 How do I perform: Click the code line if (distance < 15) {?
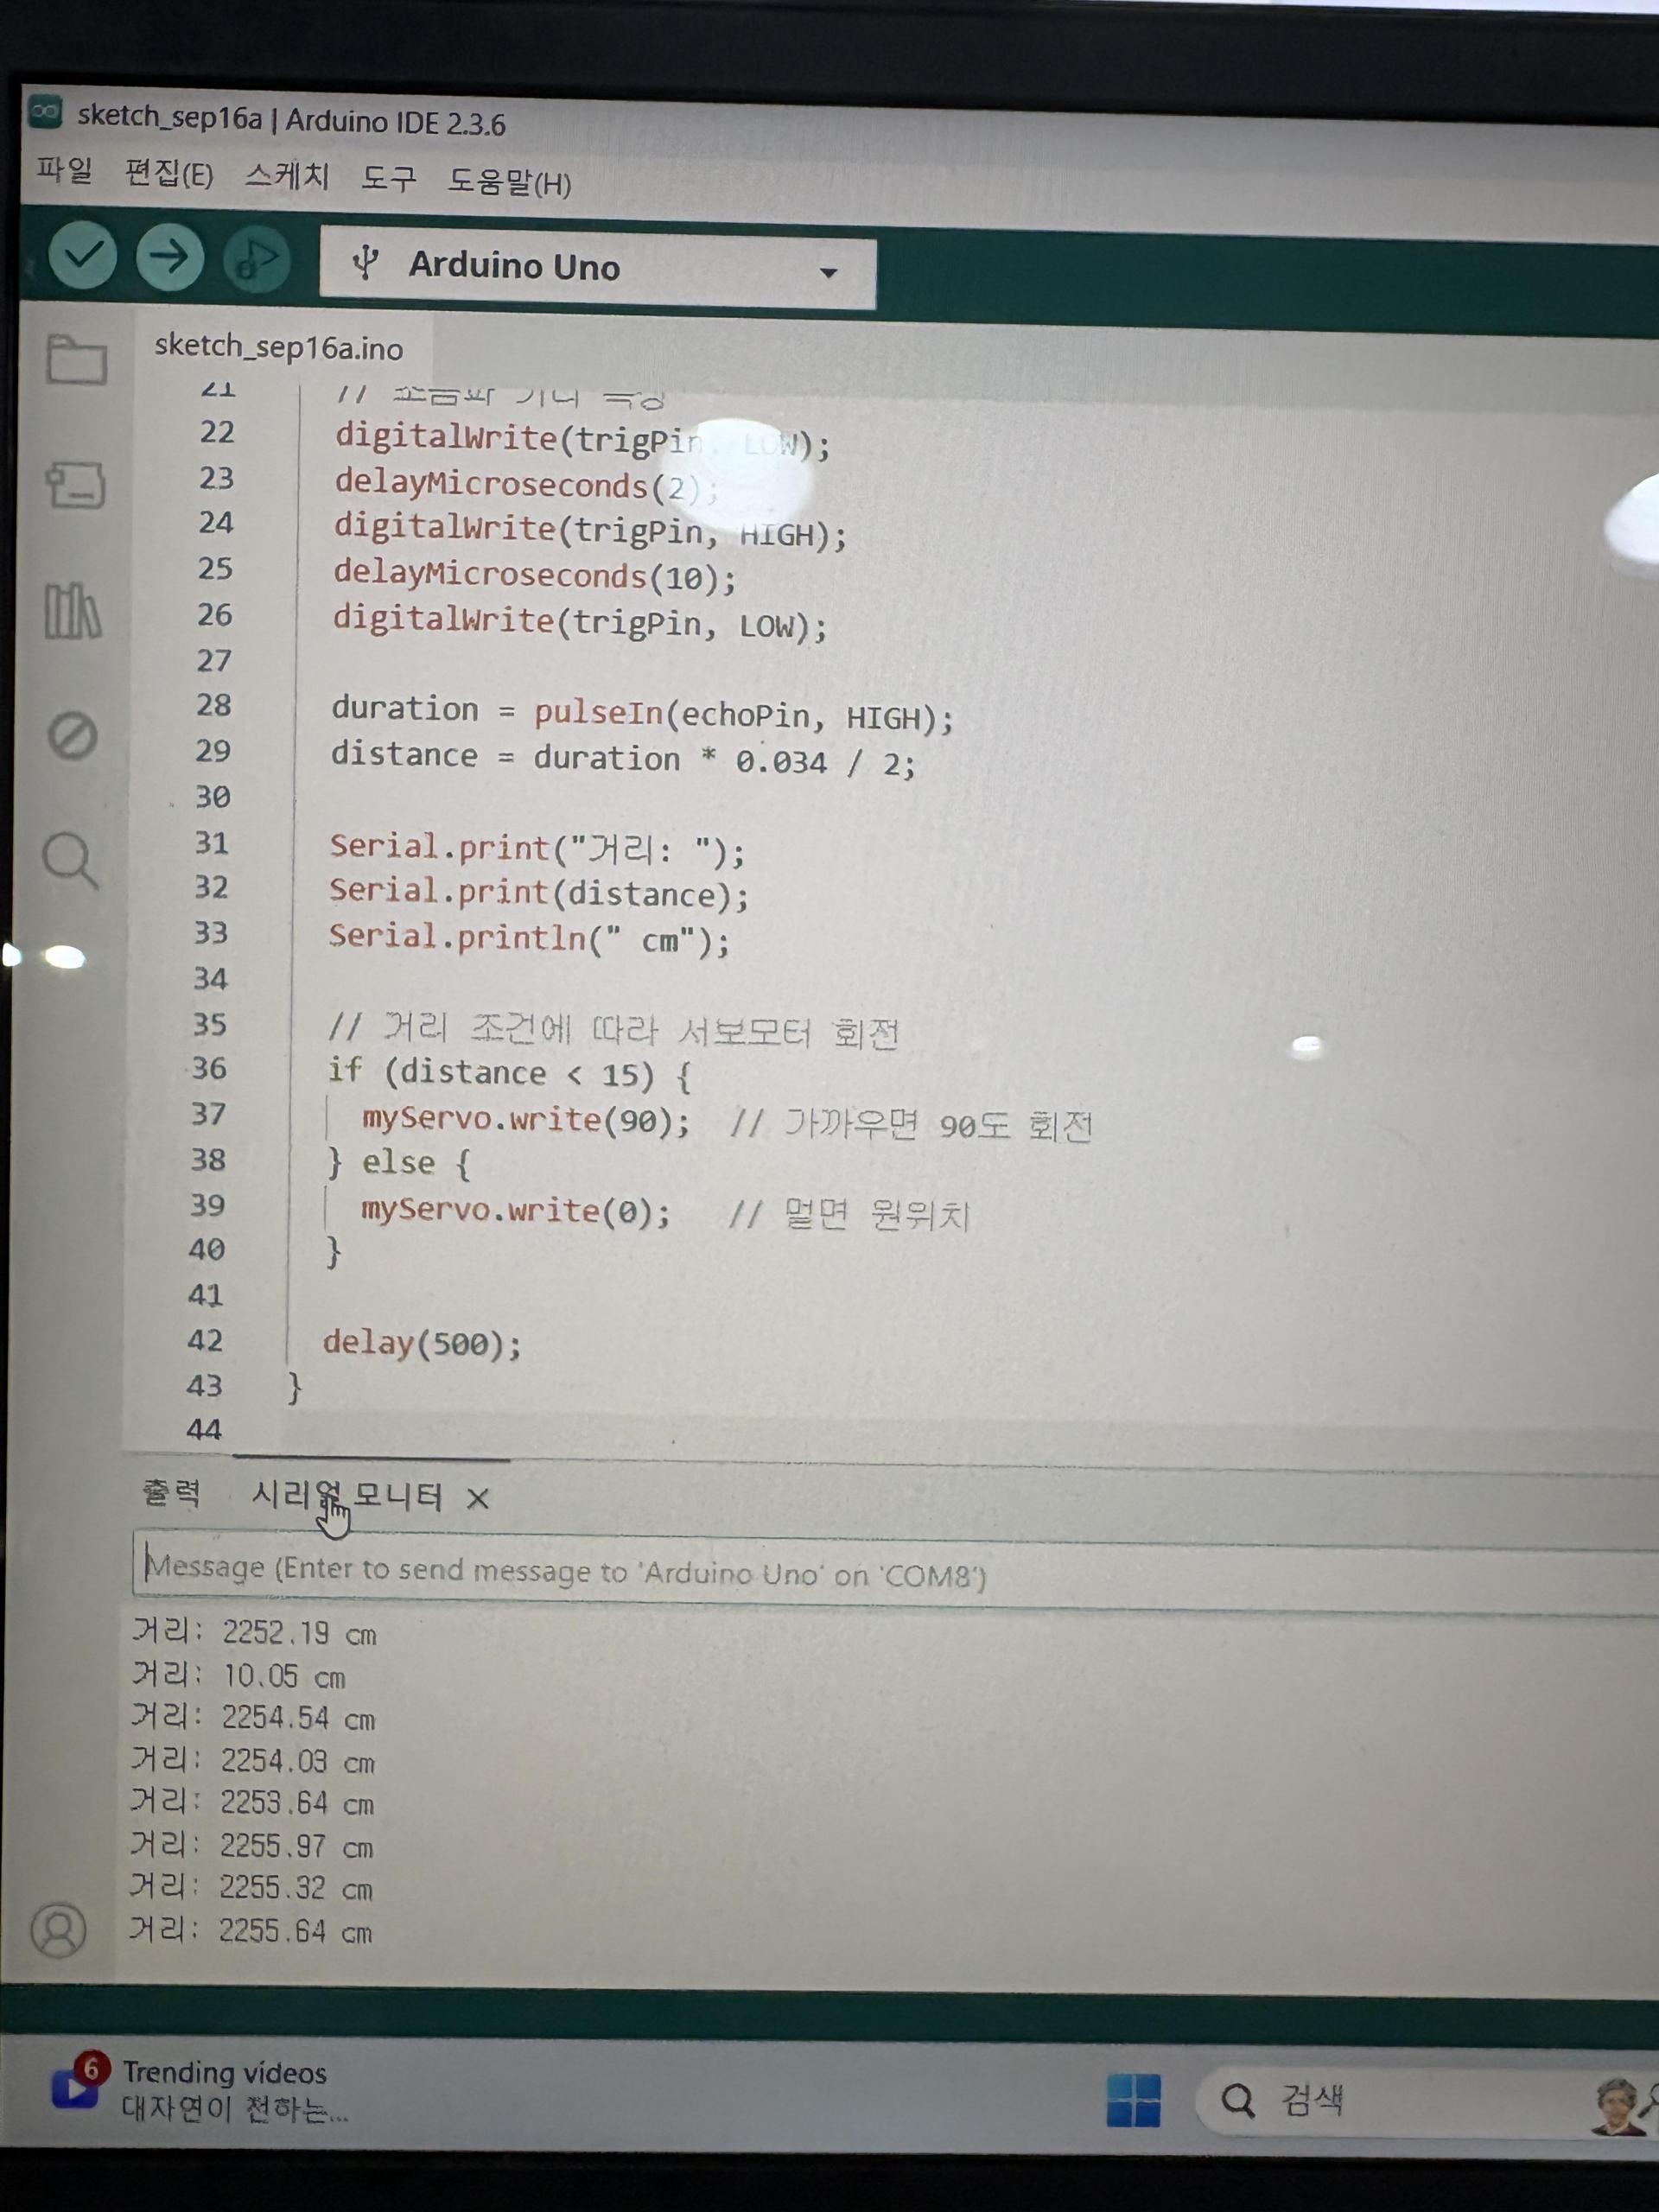(x=509, y=1074)
